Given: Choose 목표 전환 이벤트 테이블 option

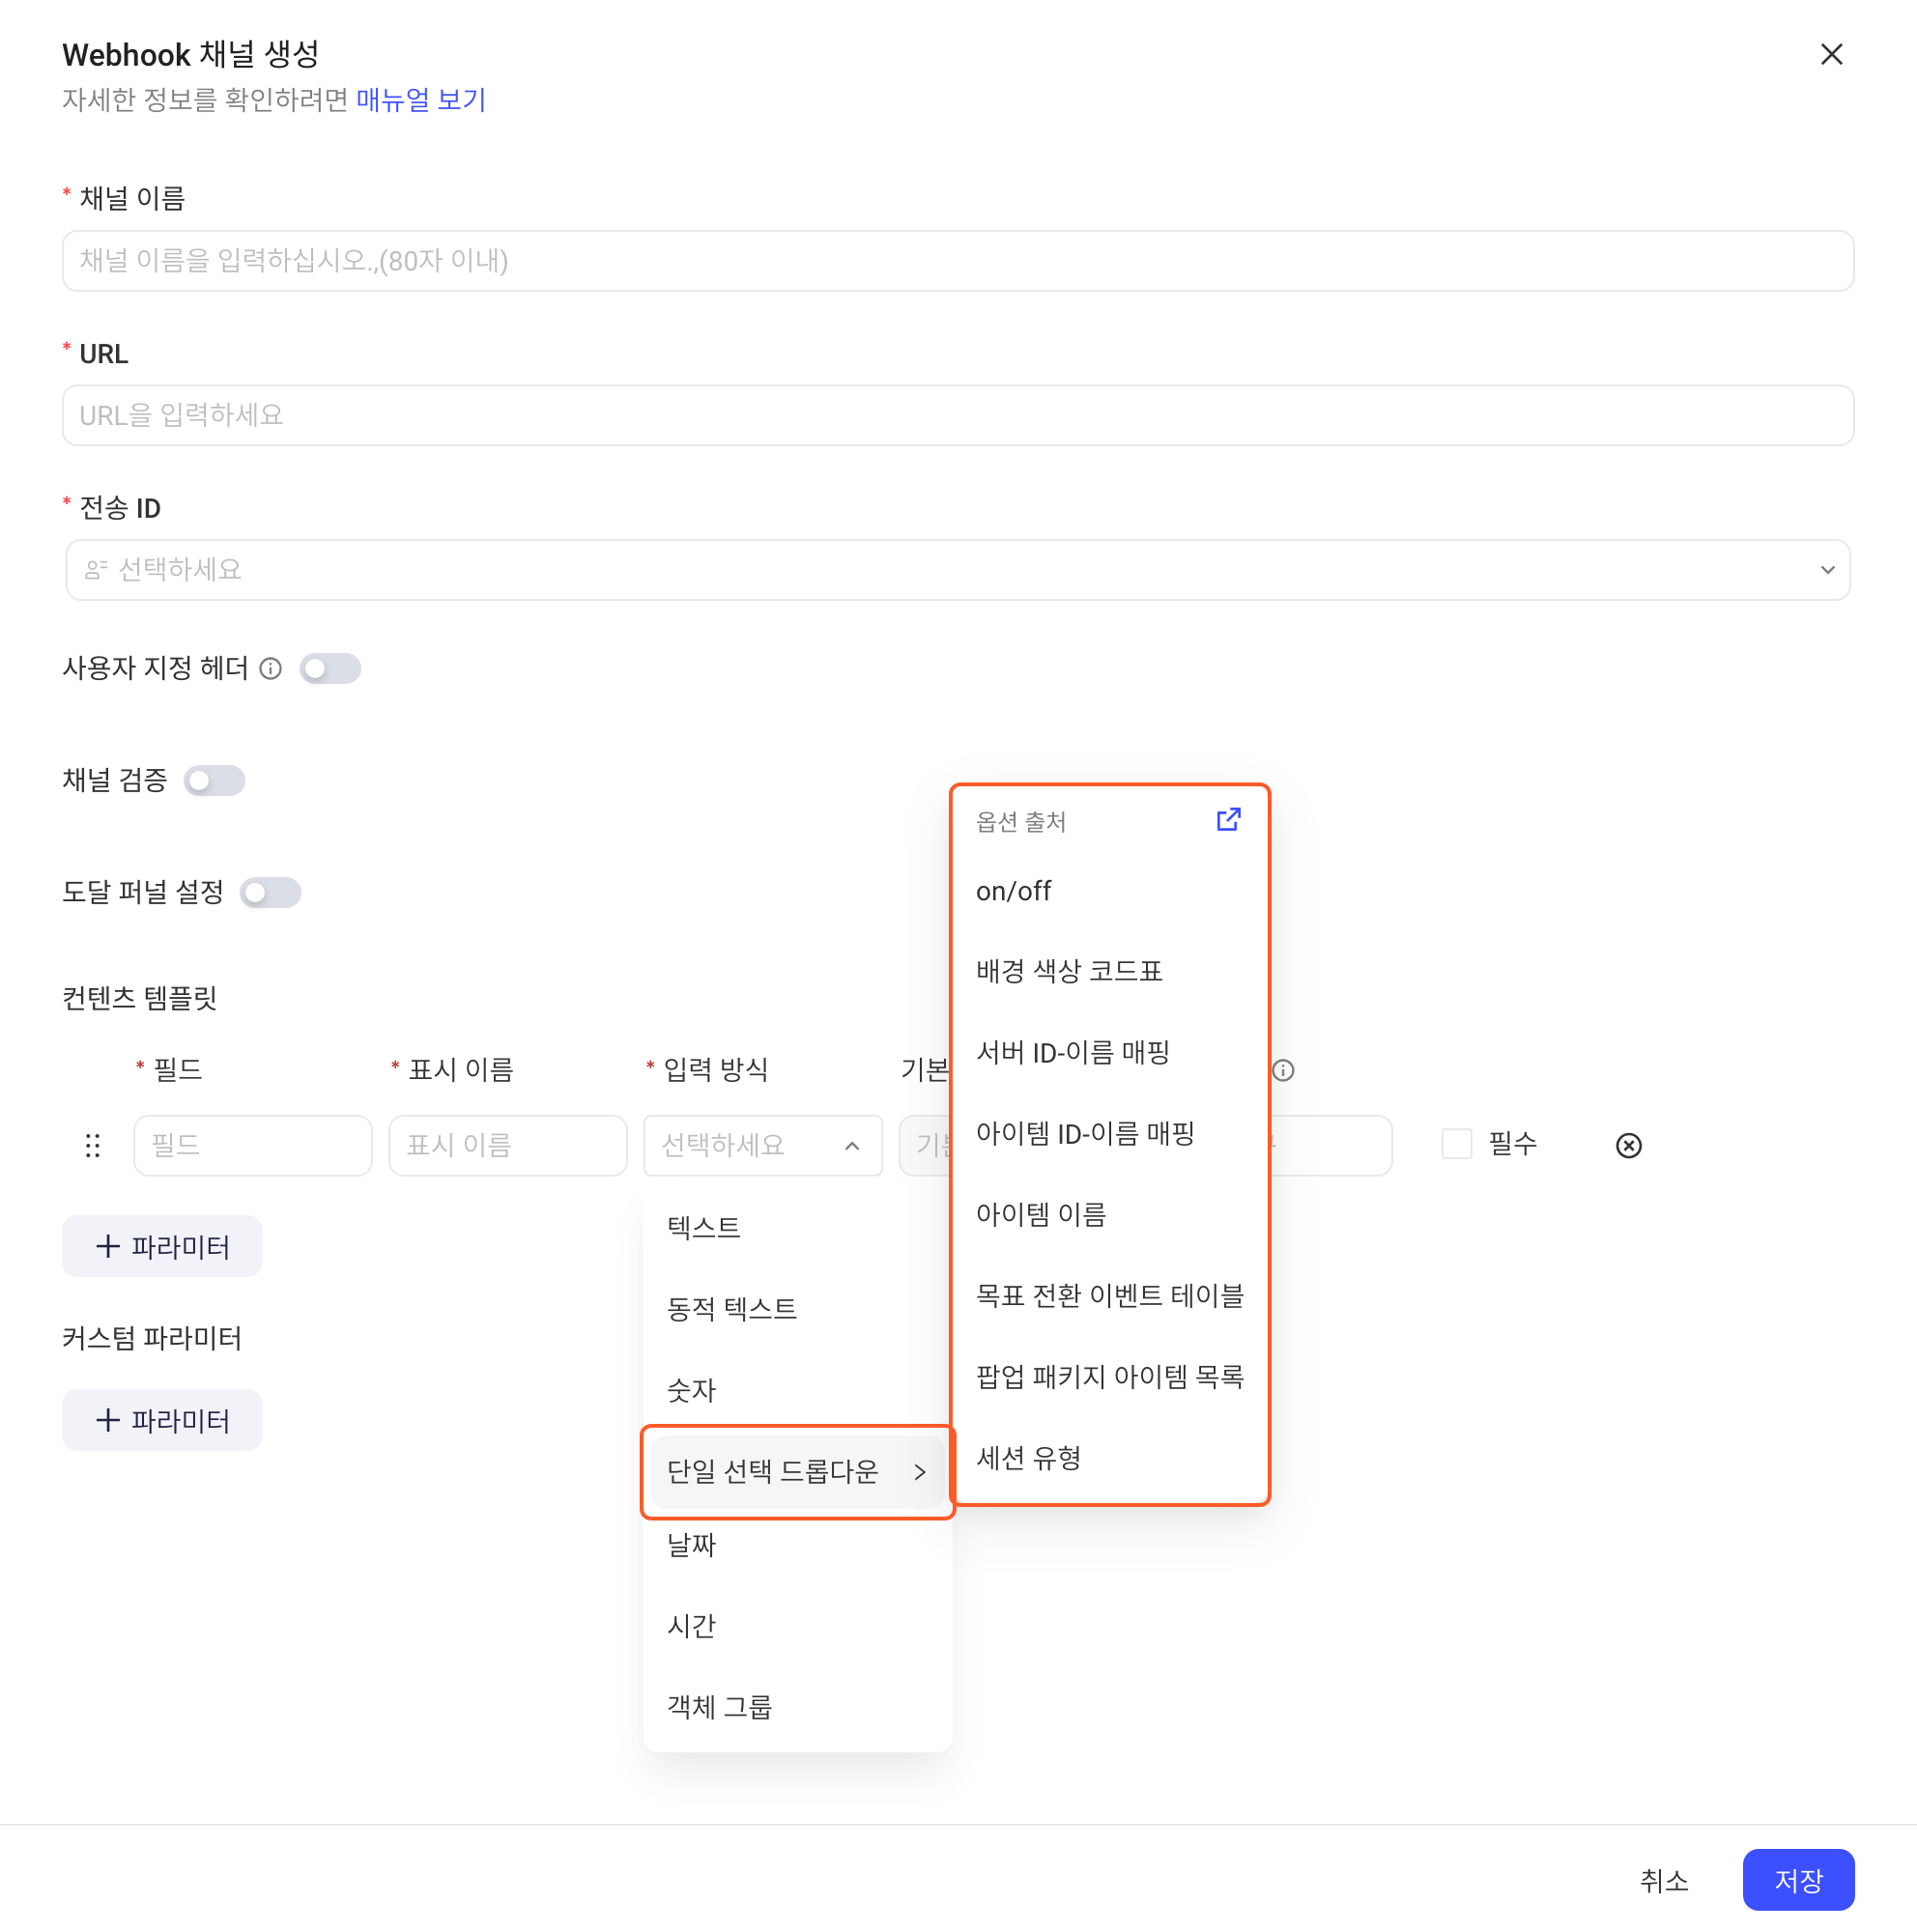Looking at the screenshot, I should click(1110, 1295).
